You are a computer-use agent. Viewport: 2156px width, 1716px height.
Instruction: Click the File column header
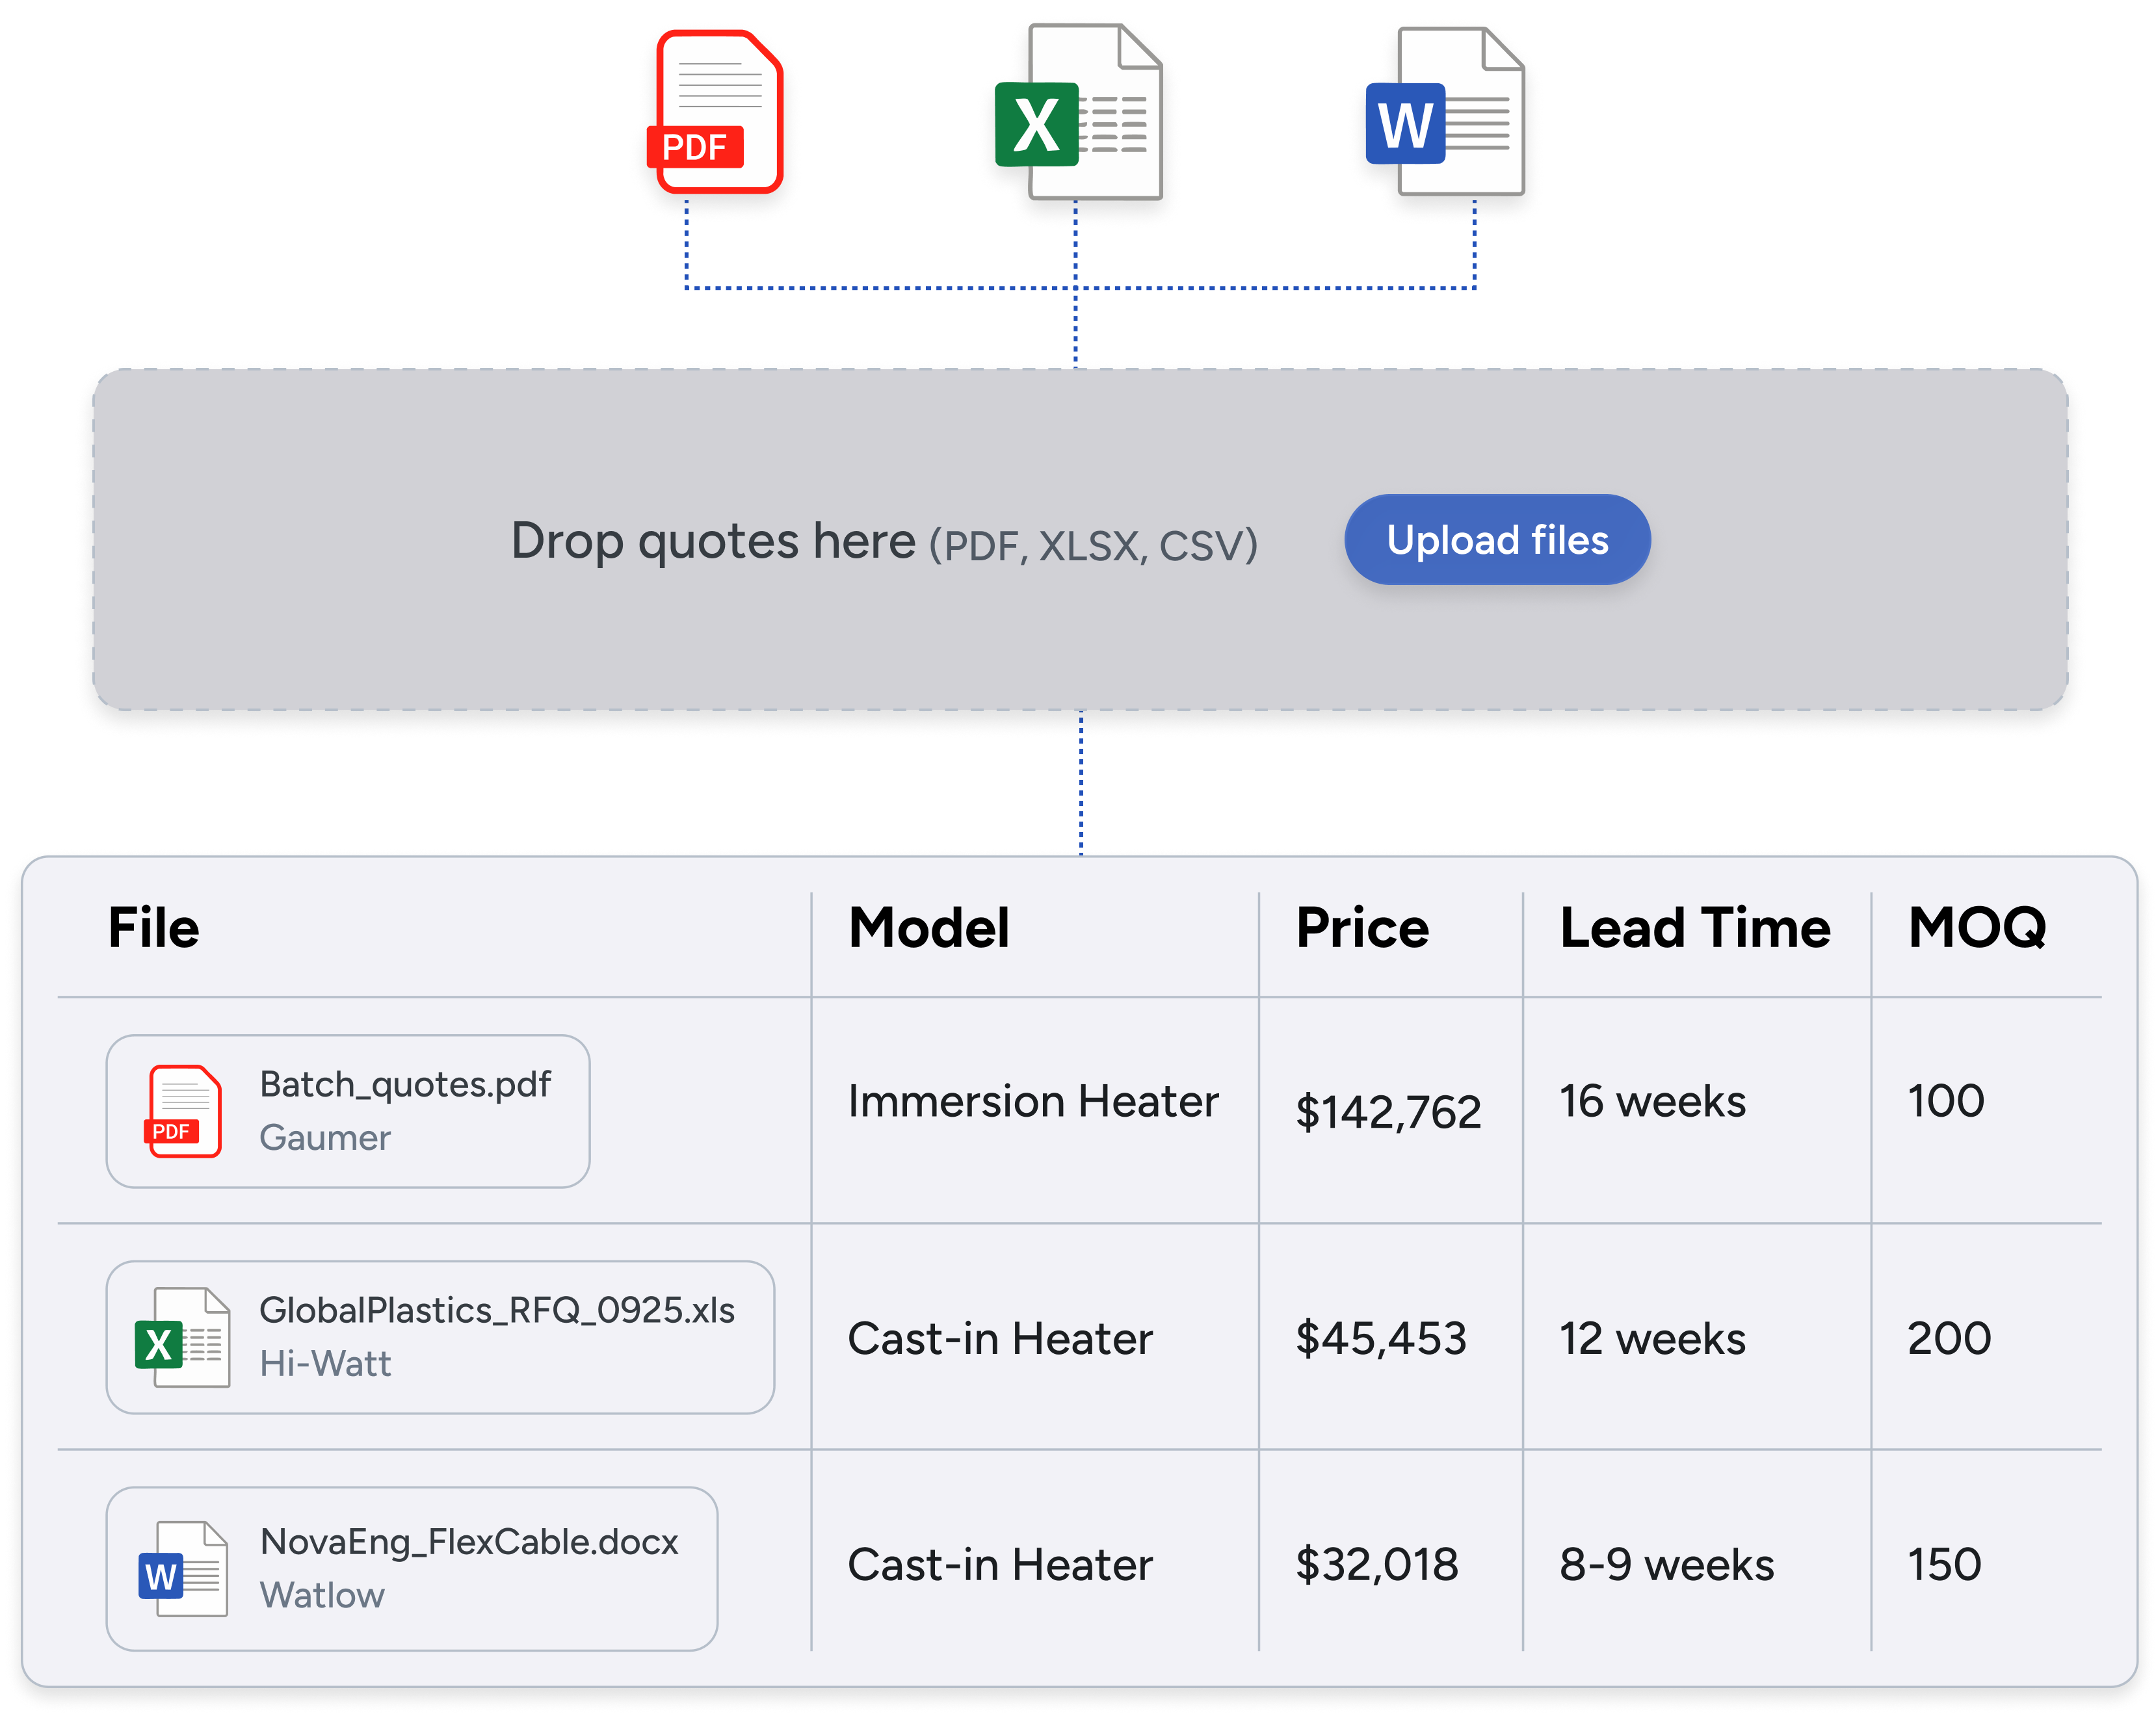click(154, 928)
